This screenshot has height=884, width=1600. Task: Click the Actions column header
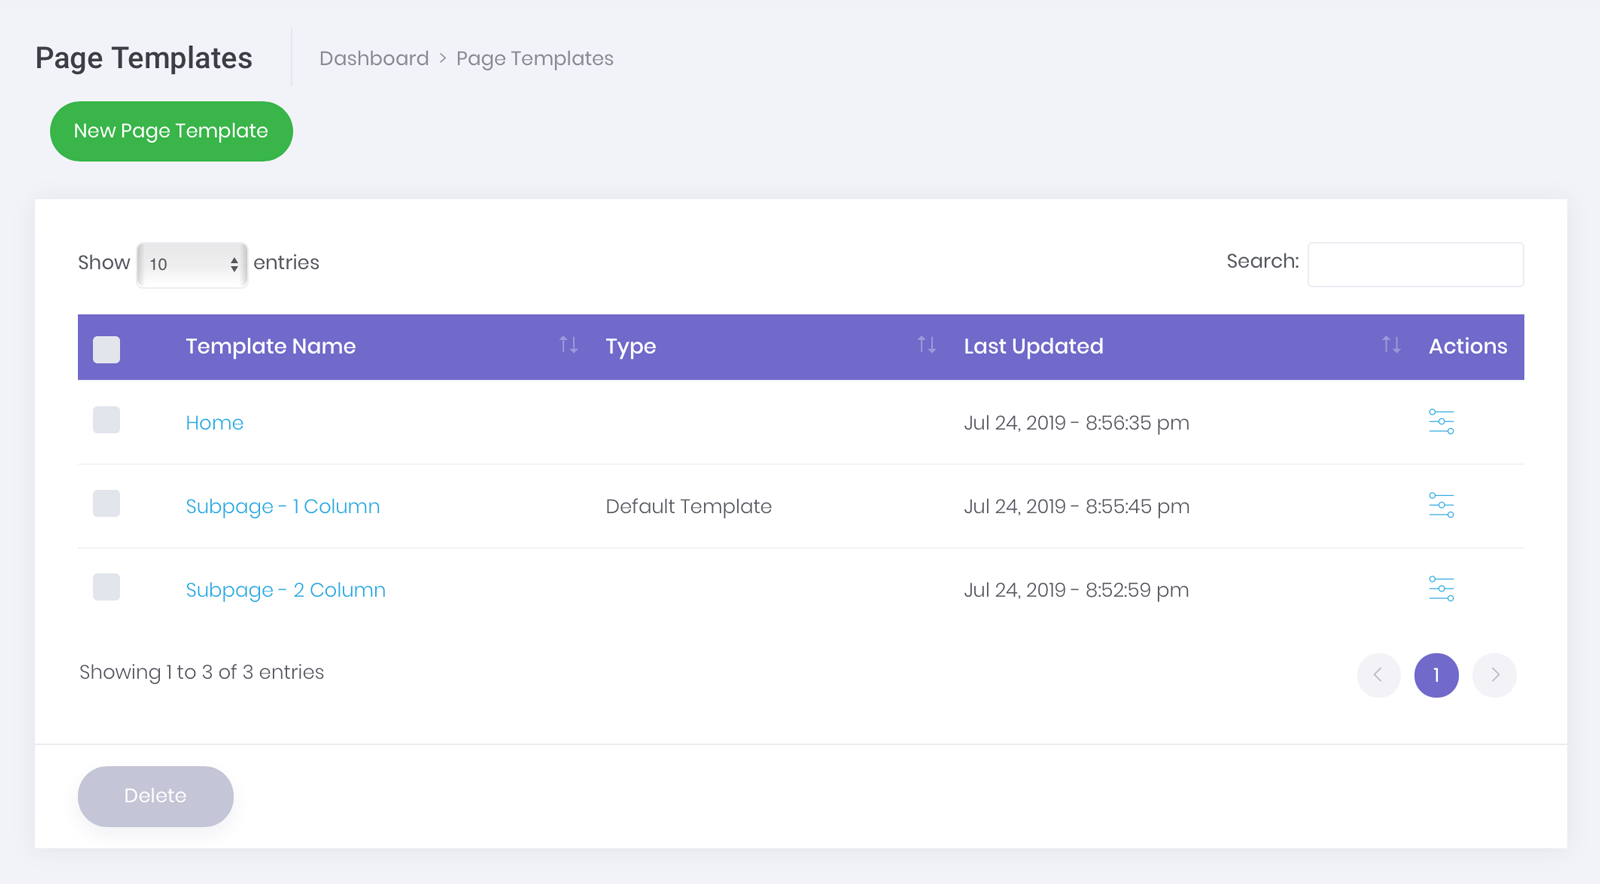(1467, 346)
